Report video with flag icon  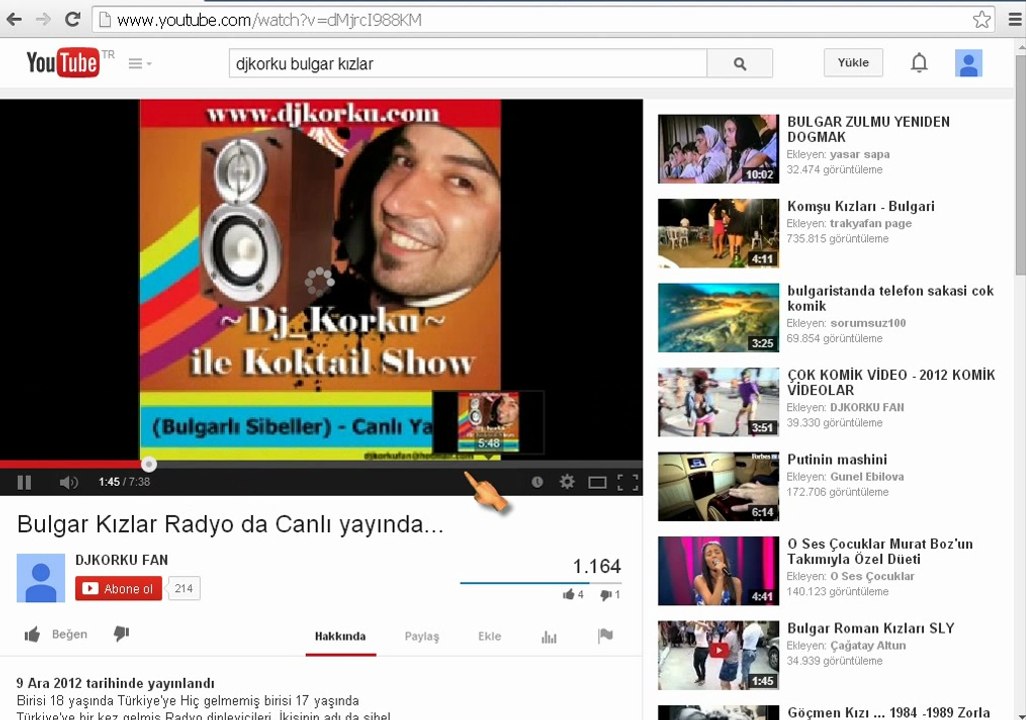[x=605, y=636]
